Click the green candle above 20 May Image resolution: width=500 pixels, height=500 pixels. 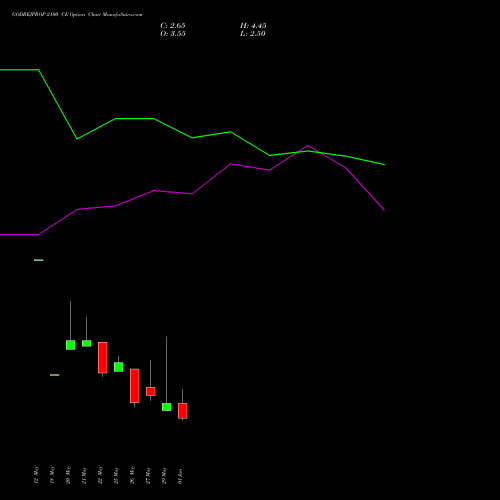[70, 345]
